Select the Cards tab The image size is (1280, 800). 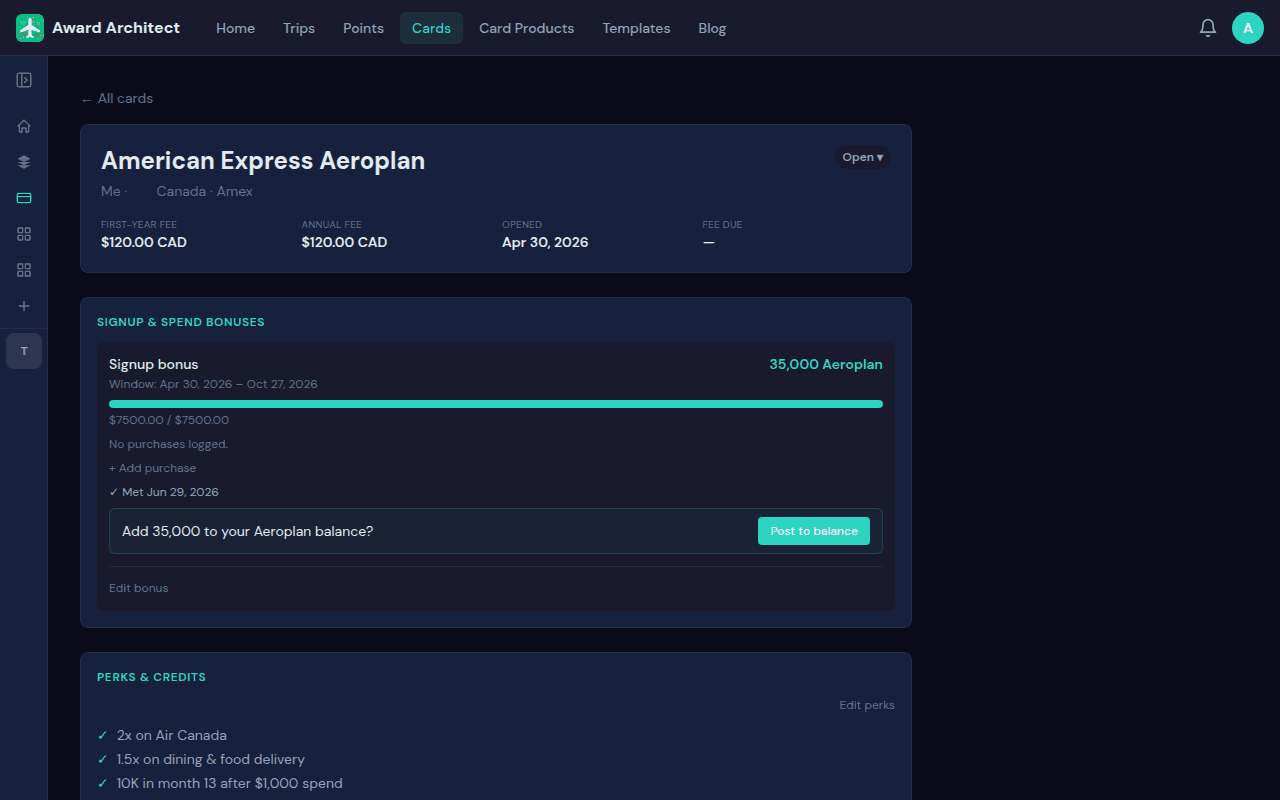[x=431, y=28]
